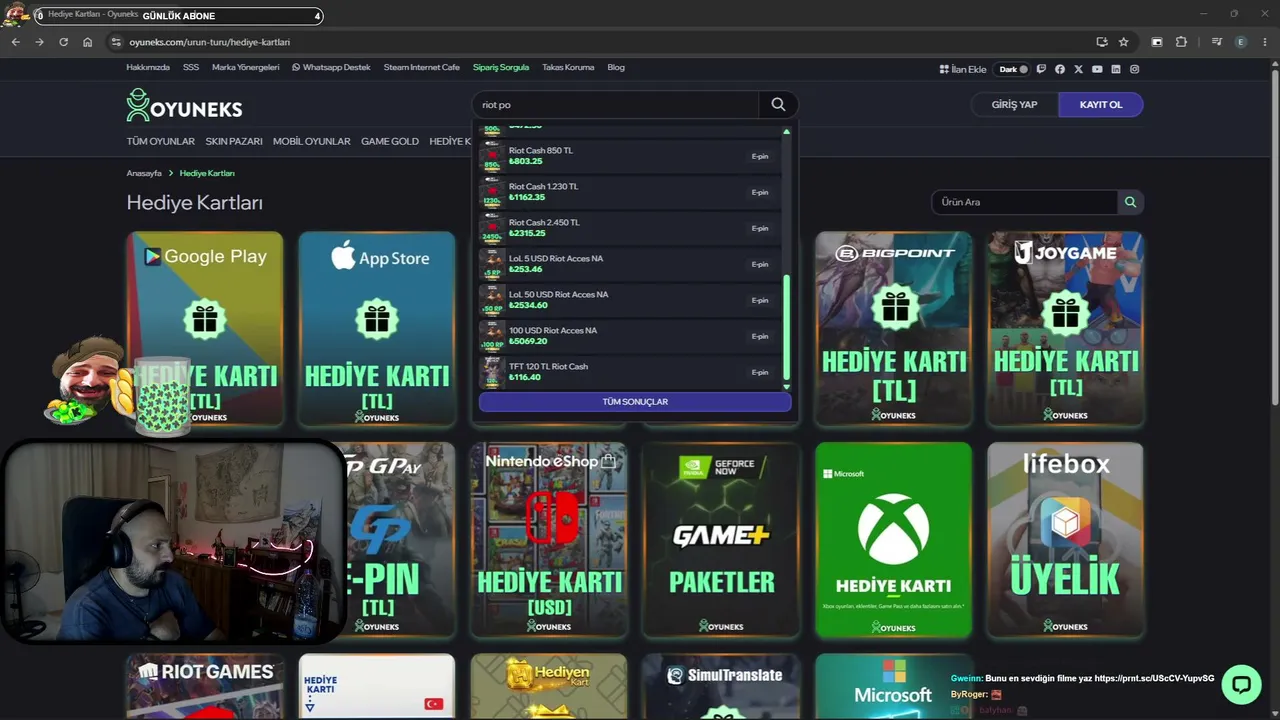Open the Bigpoint gift card tile
The width and height of the screenshot is (1280, 720).
click(x=893, y=329)
